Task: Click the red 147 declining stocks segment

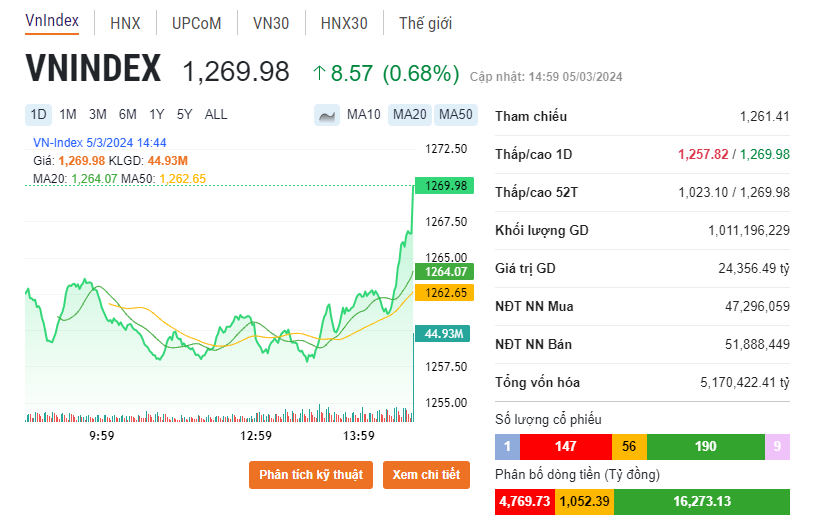Action: pos(566,447)
